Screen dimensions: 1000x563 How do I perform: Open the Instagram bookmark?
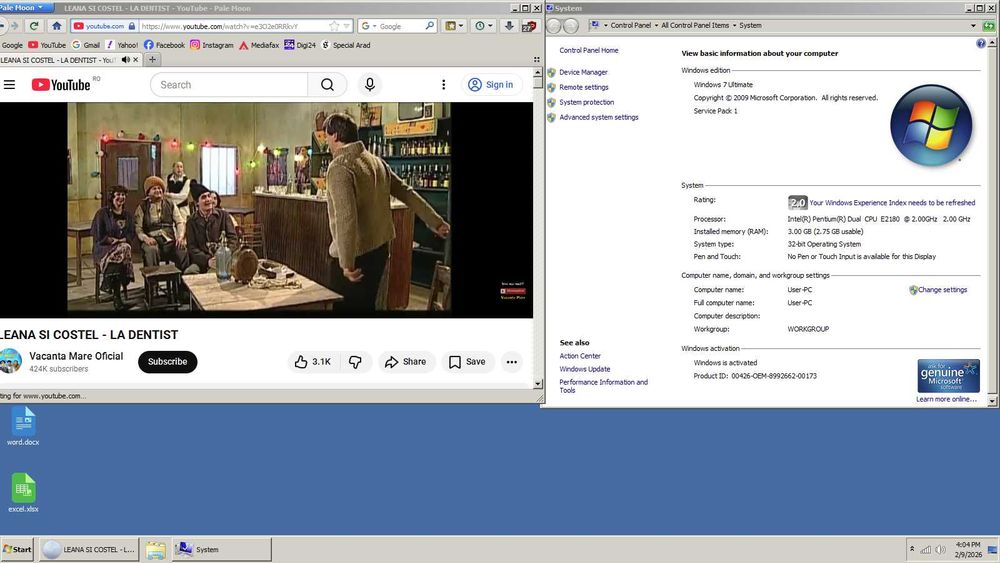point(212,45)
